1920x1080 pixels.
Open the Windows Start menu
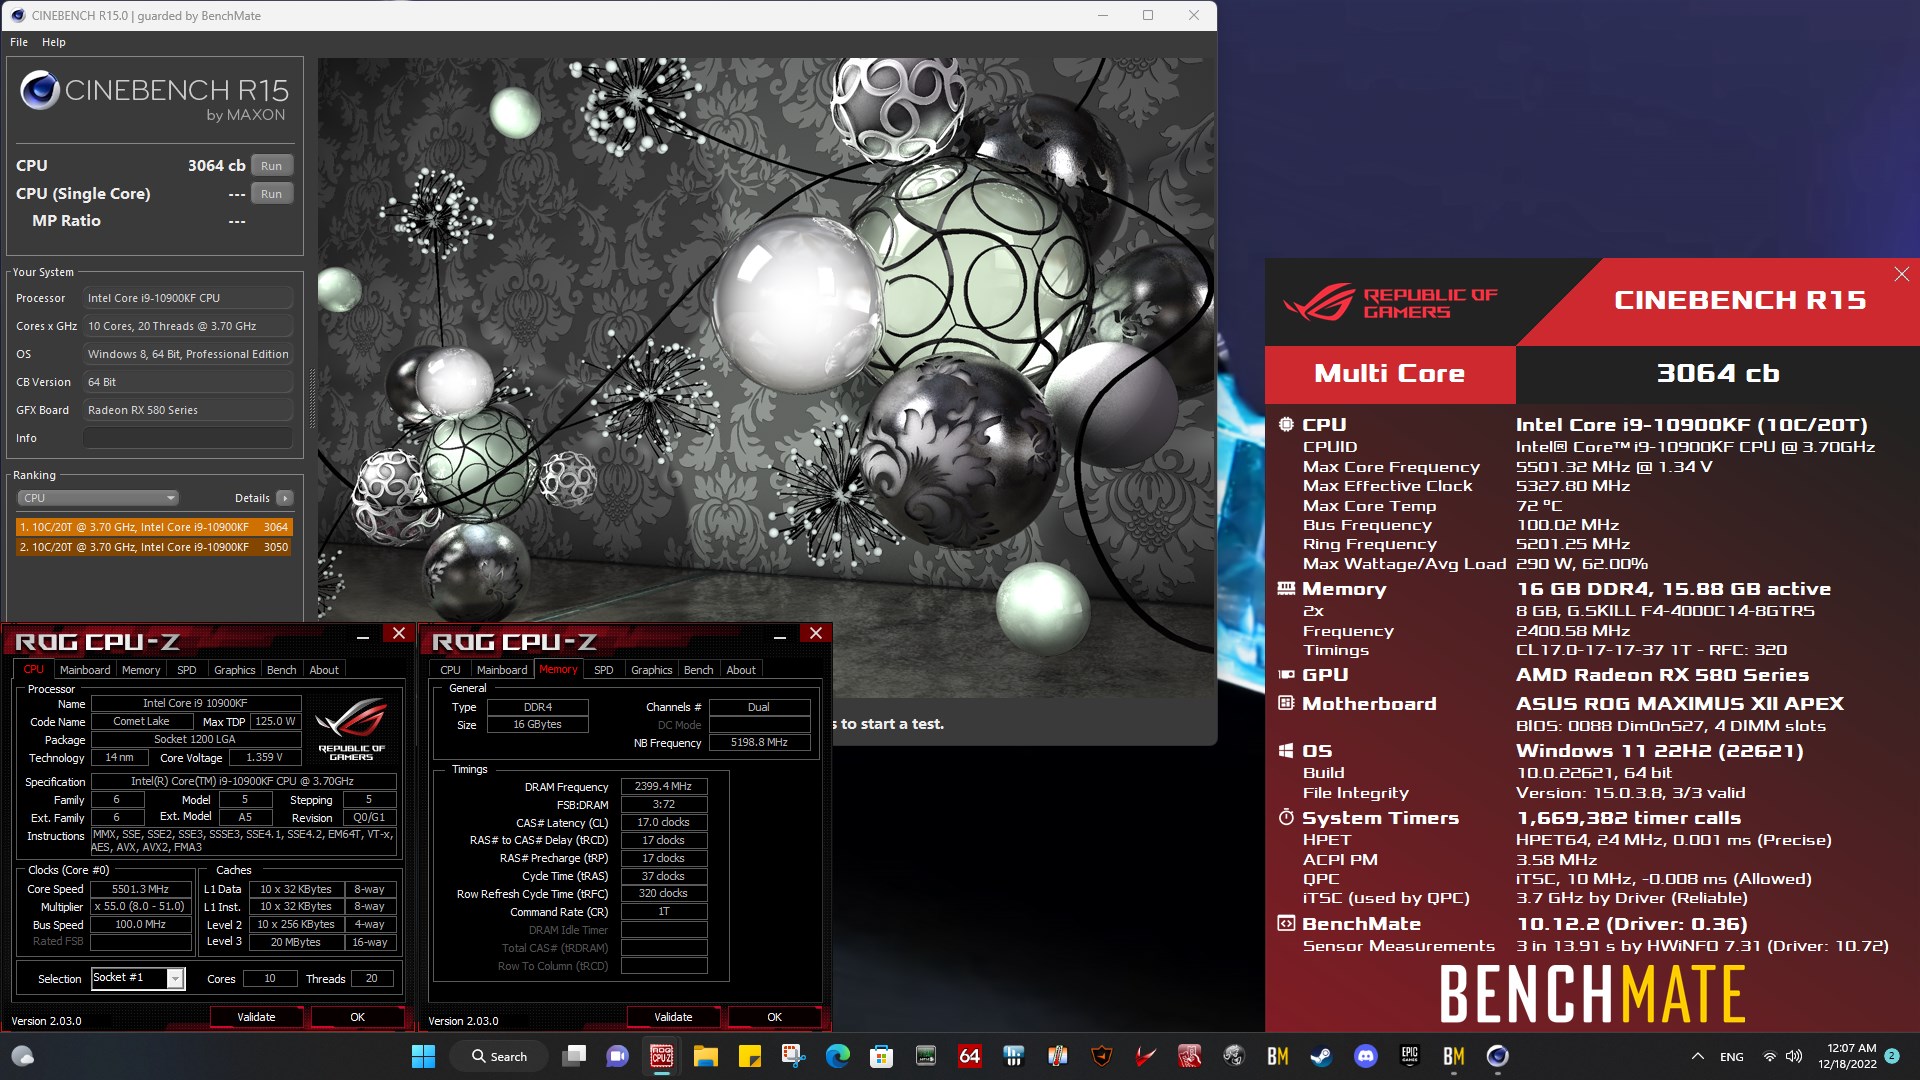[423, 1056]
